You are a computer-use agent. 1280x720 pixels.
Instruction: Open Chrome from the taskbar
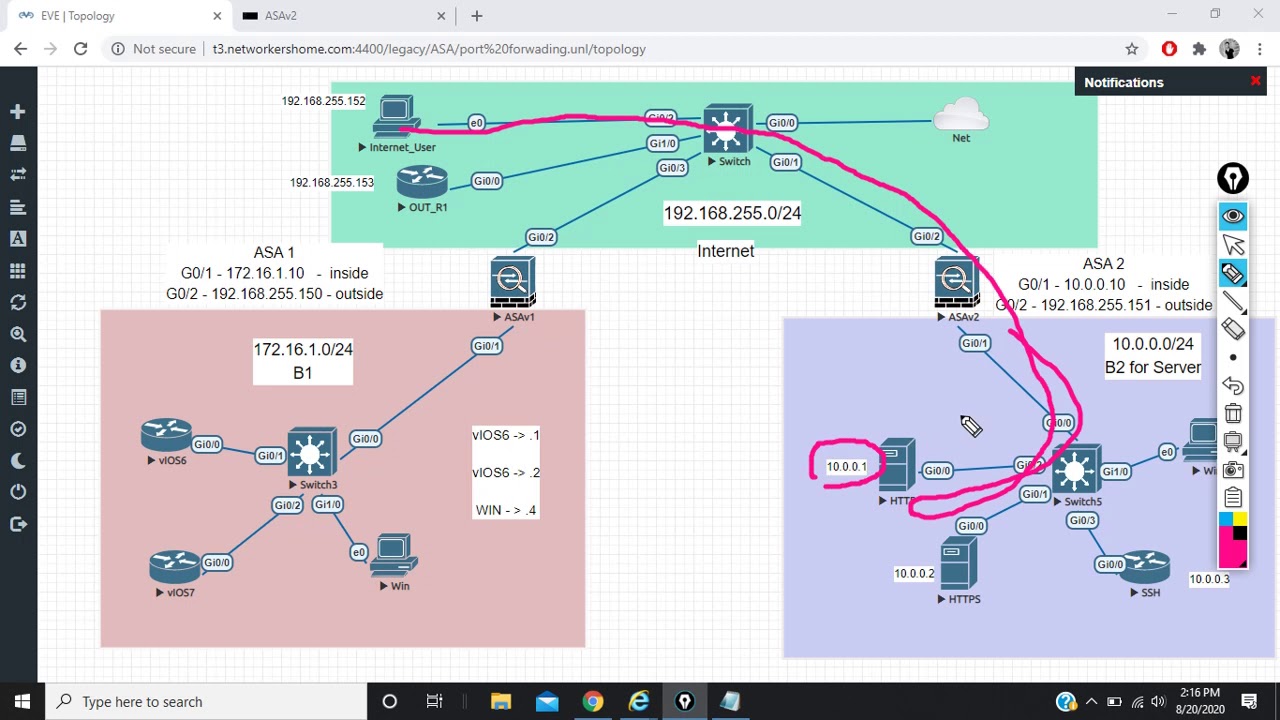pyautogui.click(x=593, y=701)
